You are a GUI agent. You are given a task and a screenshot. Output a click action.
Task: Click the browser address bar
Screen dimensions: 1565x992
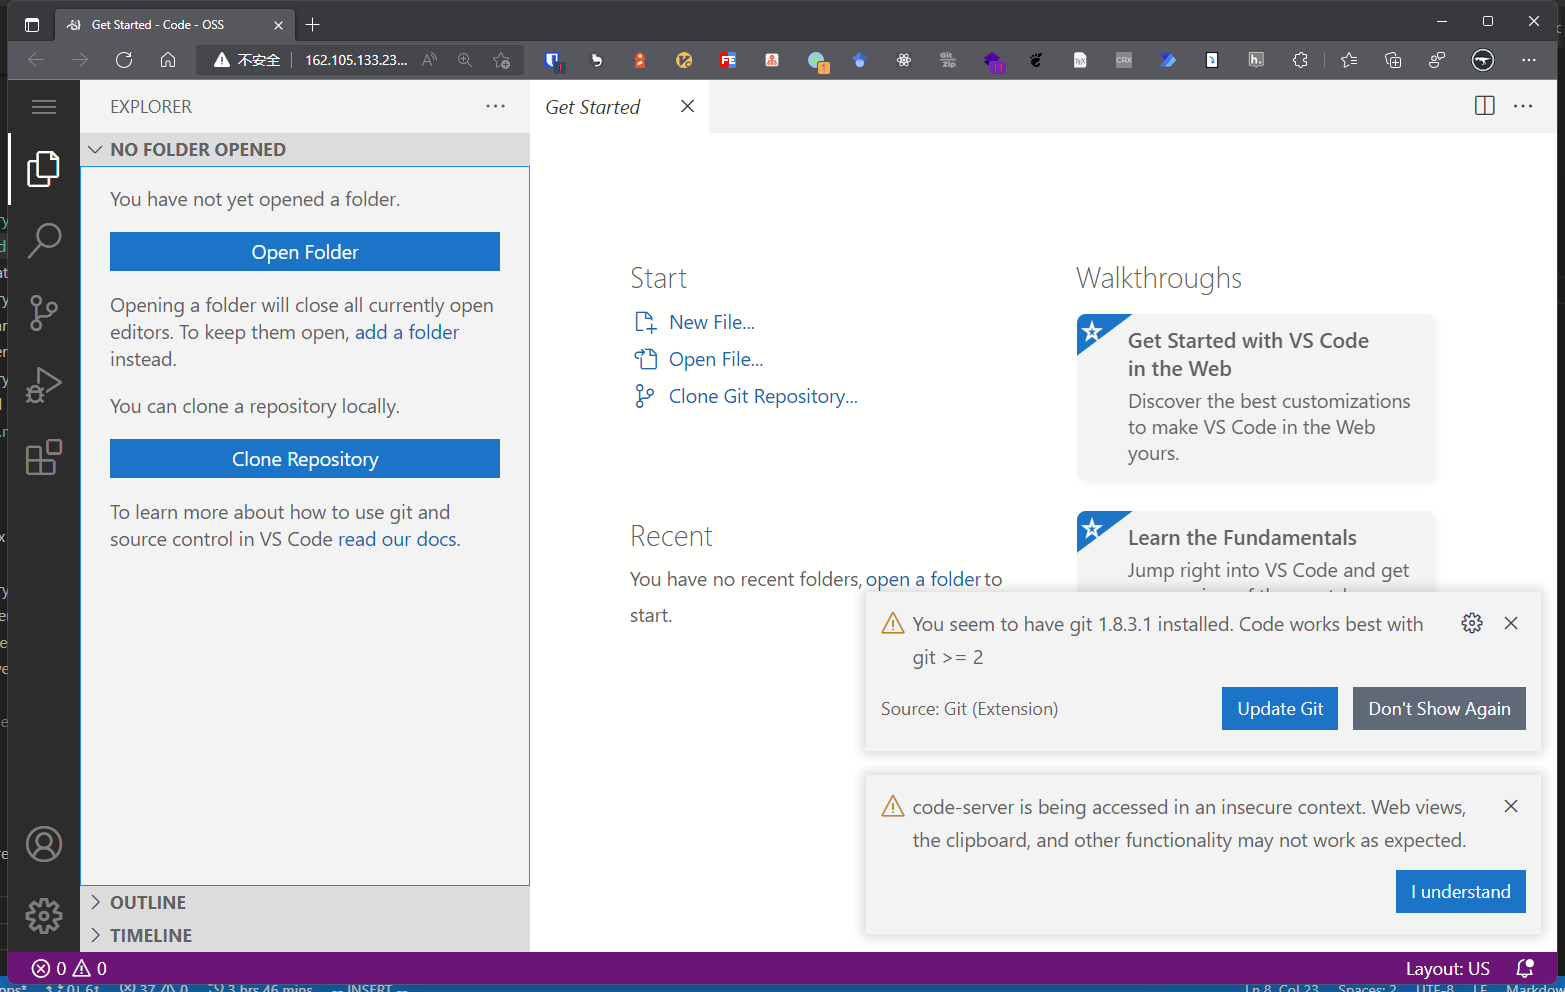tap(356, 60)
